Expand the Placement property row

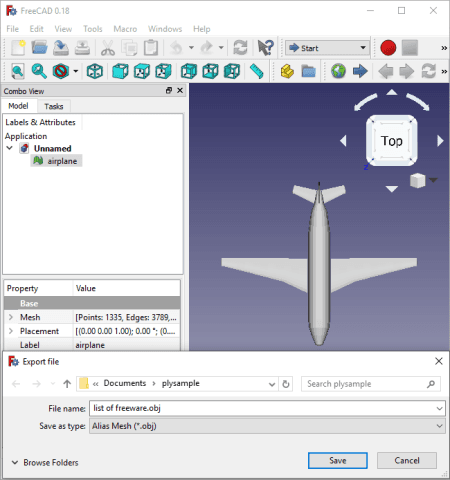point(11,331)
